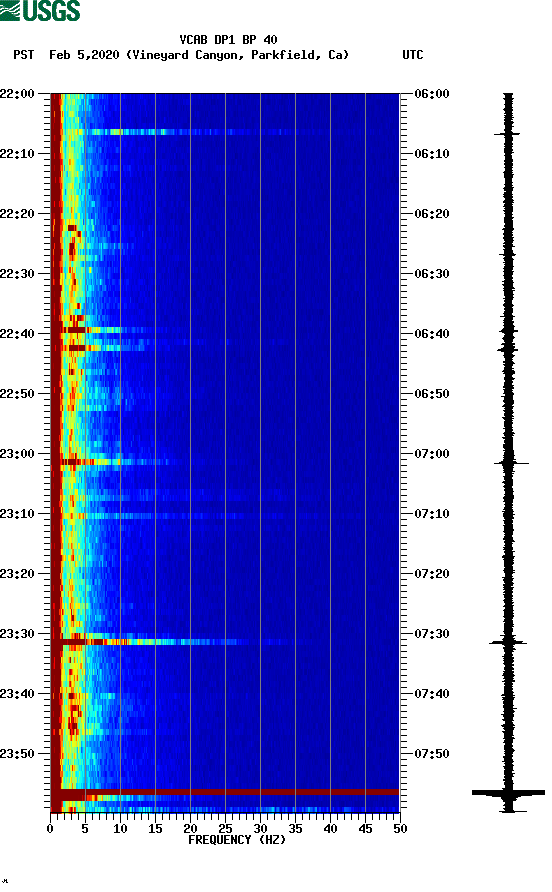This screenshot has width=552, height=892.
Task: Click the 10 Hz tick label
Action: coord(120,829)
